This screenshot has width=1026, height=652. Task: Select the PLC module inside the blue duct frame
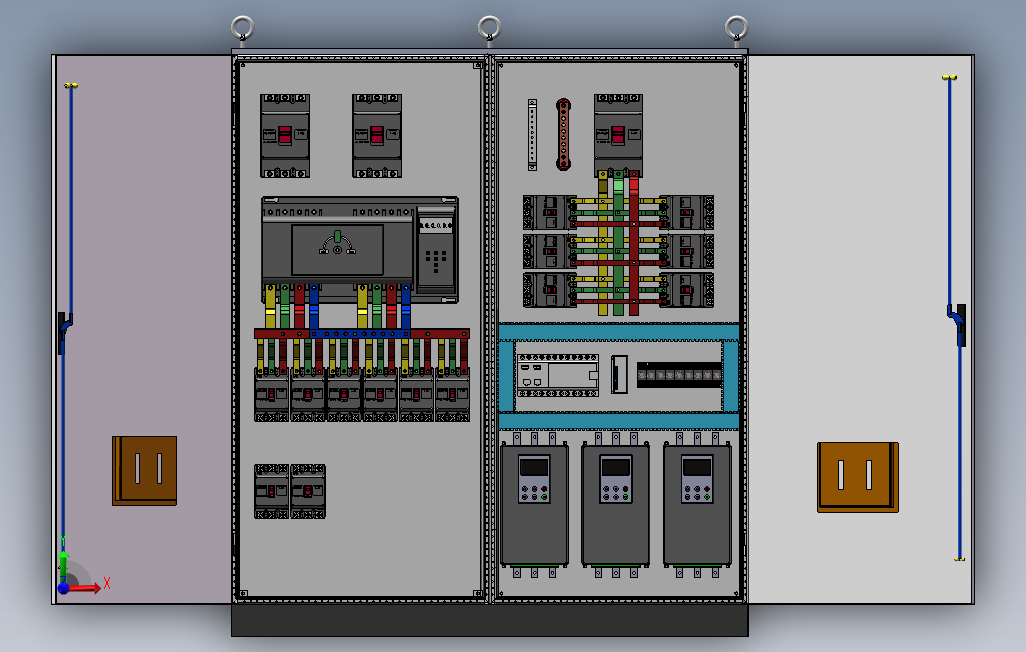point(557,376)
